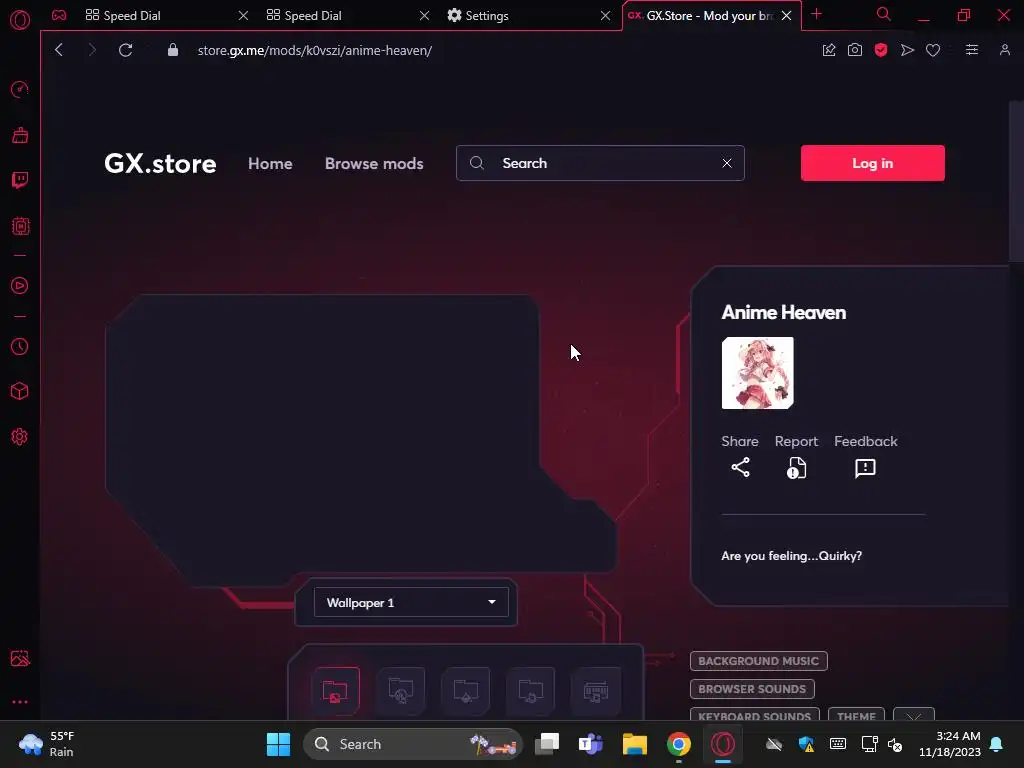Close the Settings tab
1024x768 pixels.
pyautogui.click(x=605, y=15)
